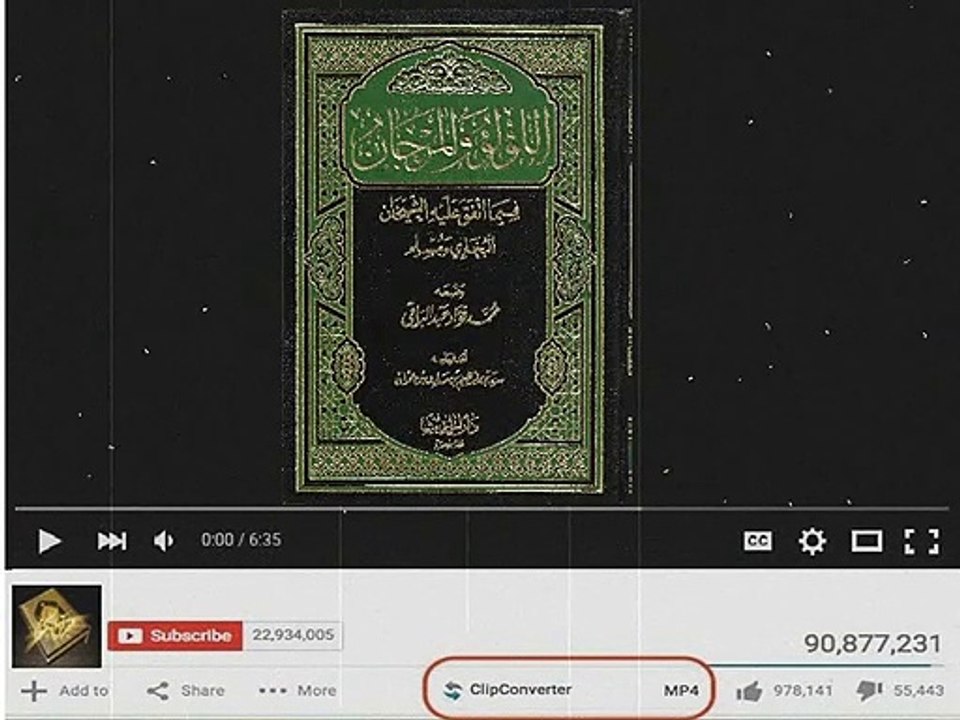Like the video with thumbs up

click(784, 691)
